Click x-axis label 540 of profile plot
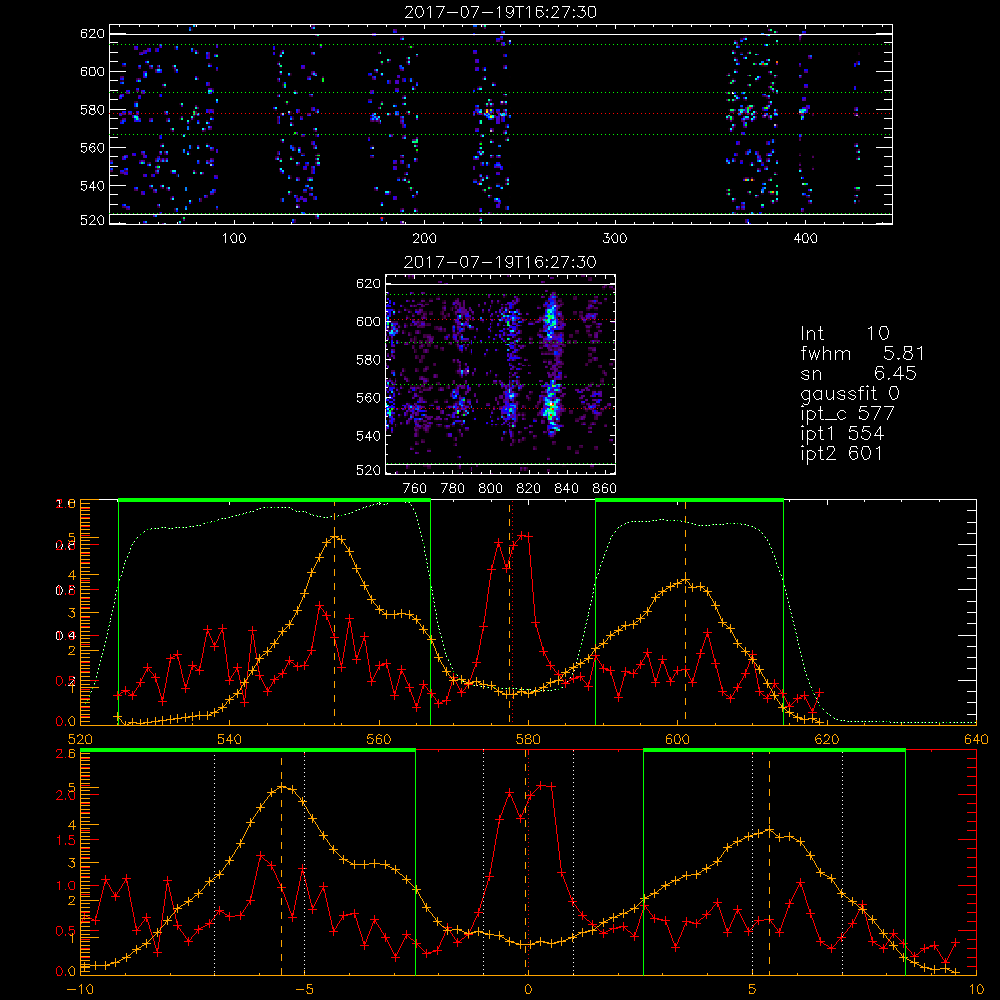 (230, 740)
